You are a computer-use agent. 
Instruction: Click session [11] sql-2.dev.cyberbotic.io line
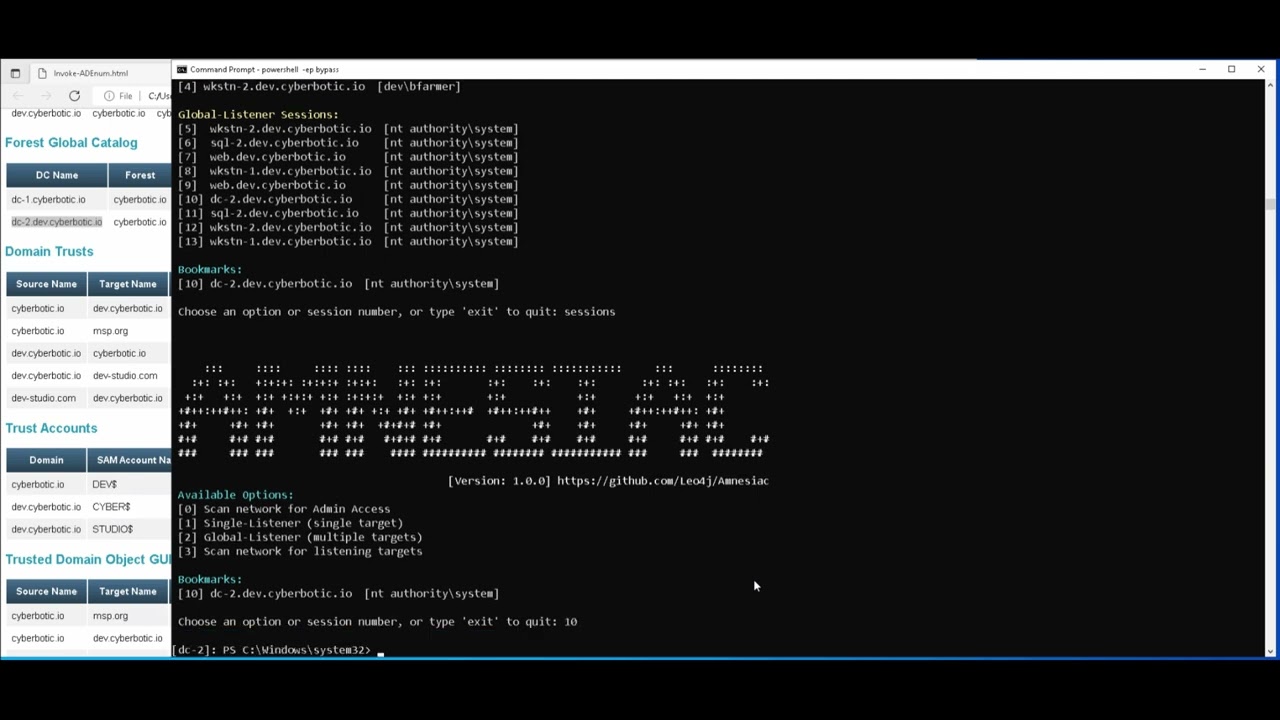click(348, 213)
